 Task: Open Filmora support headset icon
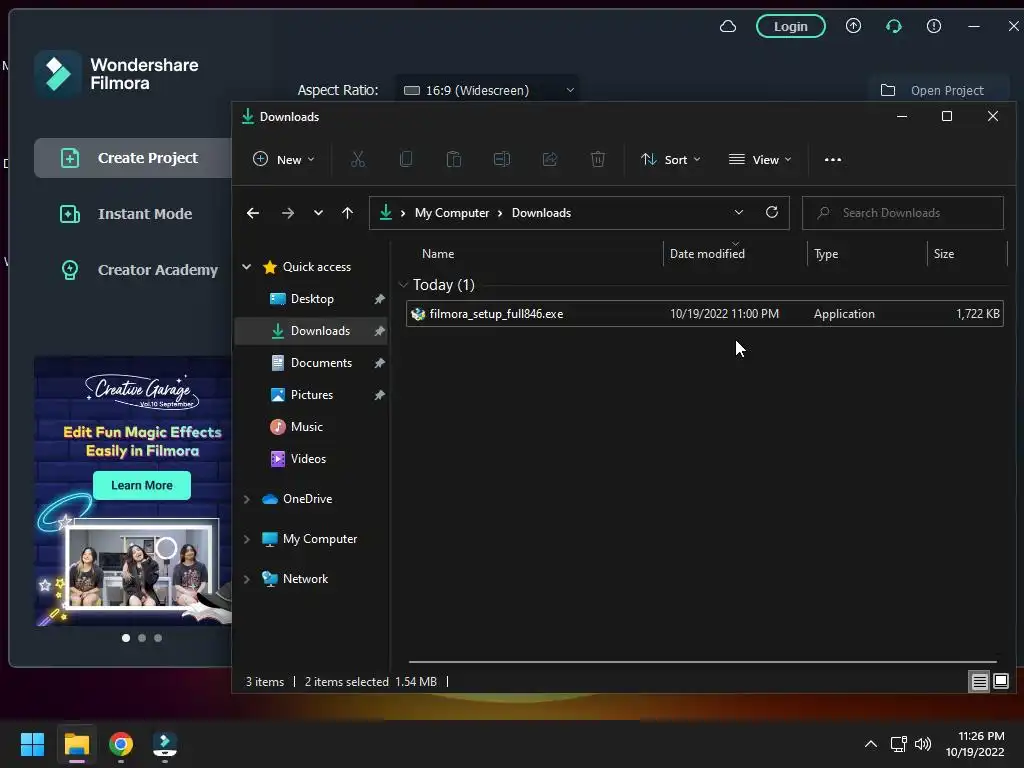tap(893, 26)
